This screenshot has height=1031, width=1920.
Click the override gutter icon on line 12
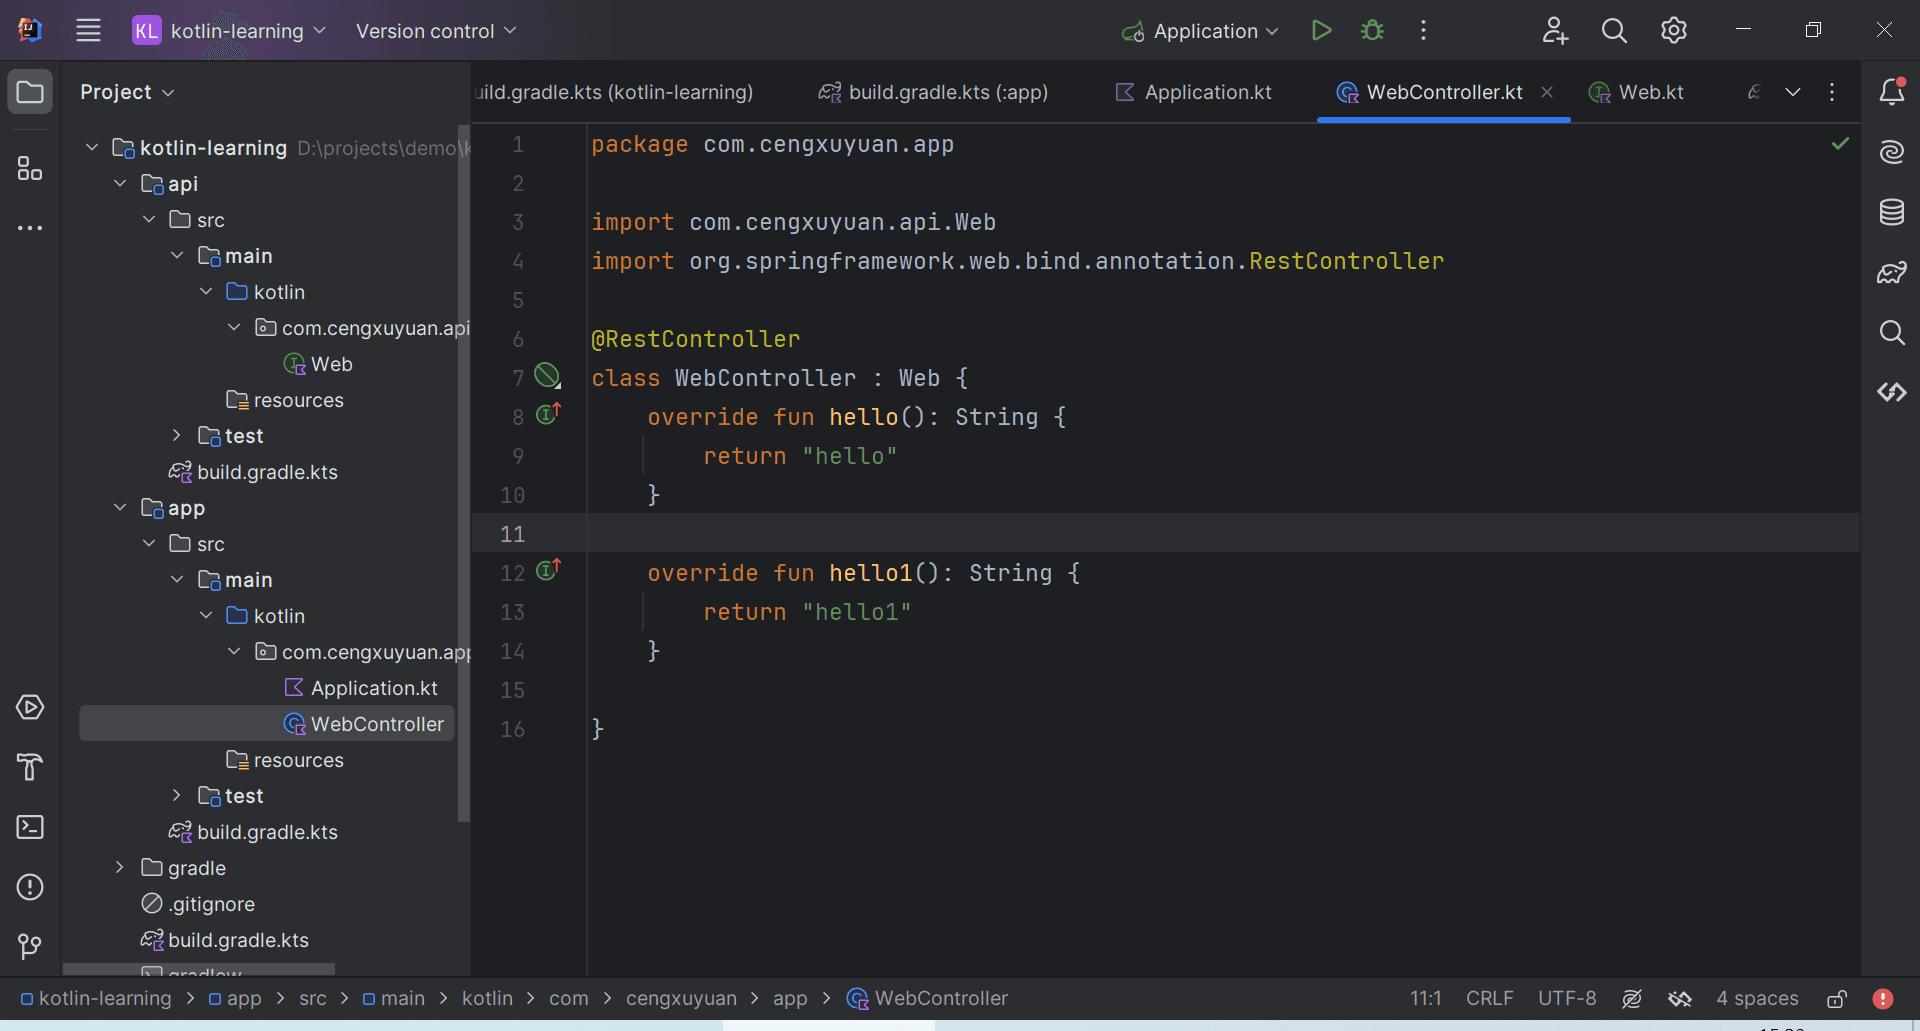[548, 569]
